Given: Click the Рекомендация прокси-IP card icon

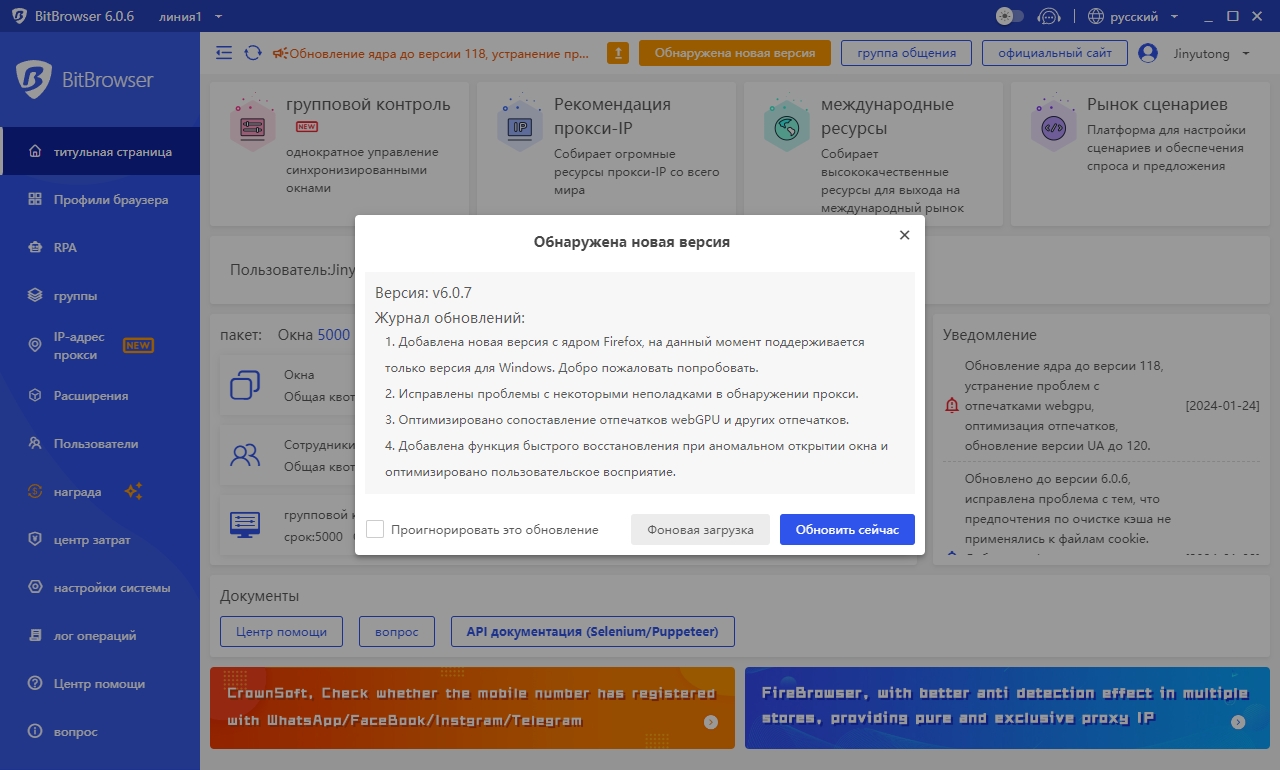Looking at the screenshot, I should click(x=520, y=124).
